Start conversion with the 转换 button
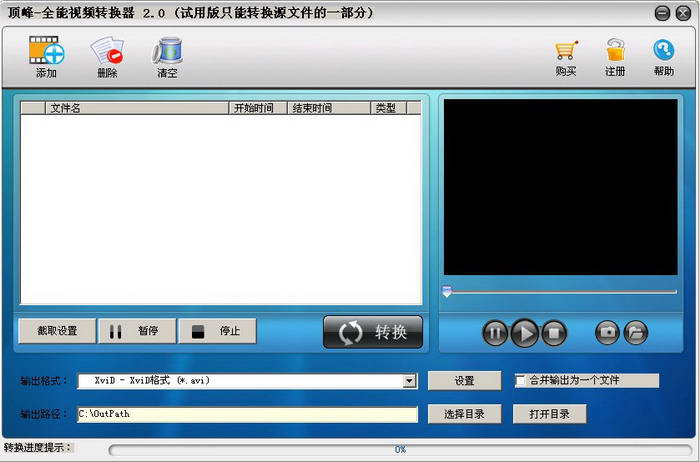This screenshot has height=462, width=700. pos(373,332)
